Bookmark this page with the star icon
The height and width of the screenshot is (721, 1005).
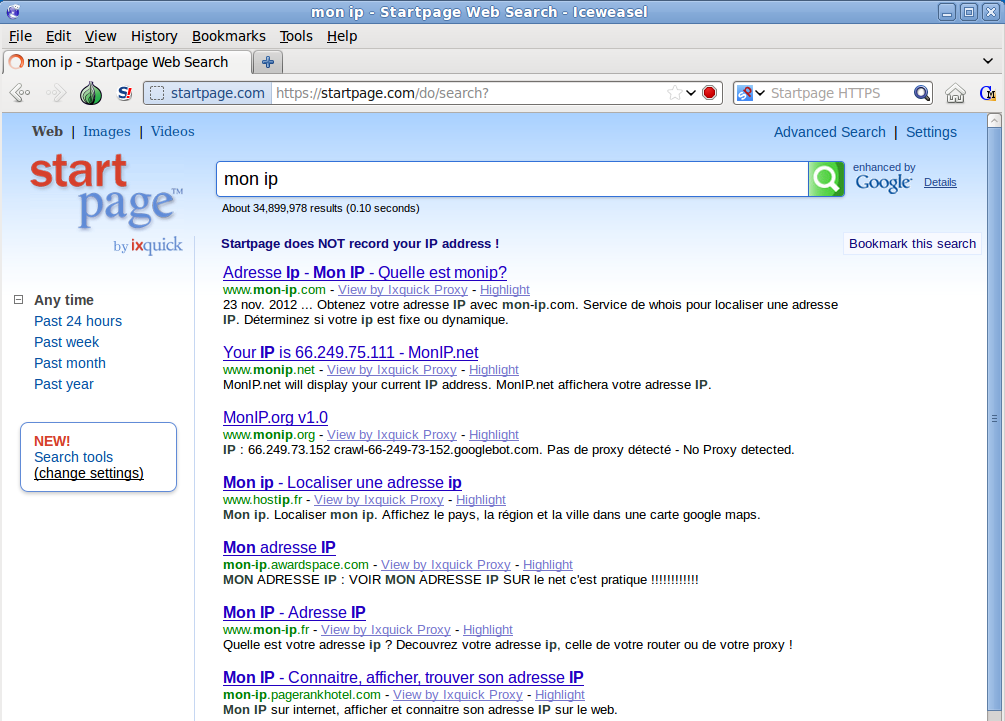[674, 94]
